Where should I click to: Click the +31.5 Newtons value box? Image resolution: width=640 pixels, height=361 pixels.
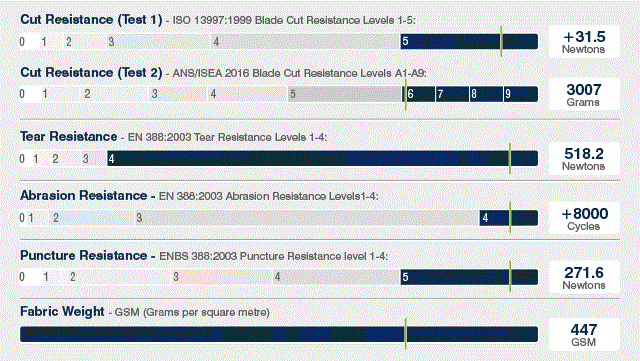584,42
